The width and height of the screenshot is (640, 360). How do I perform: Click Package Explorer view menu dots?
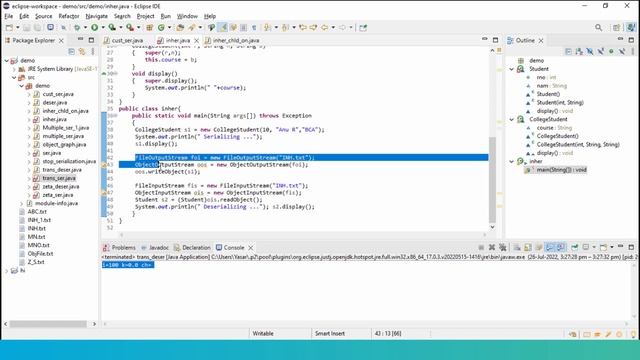93,51
